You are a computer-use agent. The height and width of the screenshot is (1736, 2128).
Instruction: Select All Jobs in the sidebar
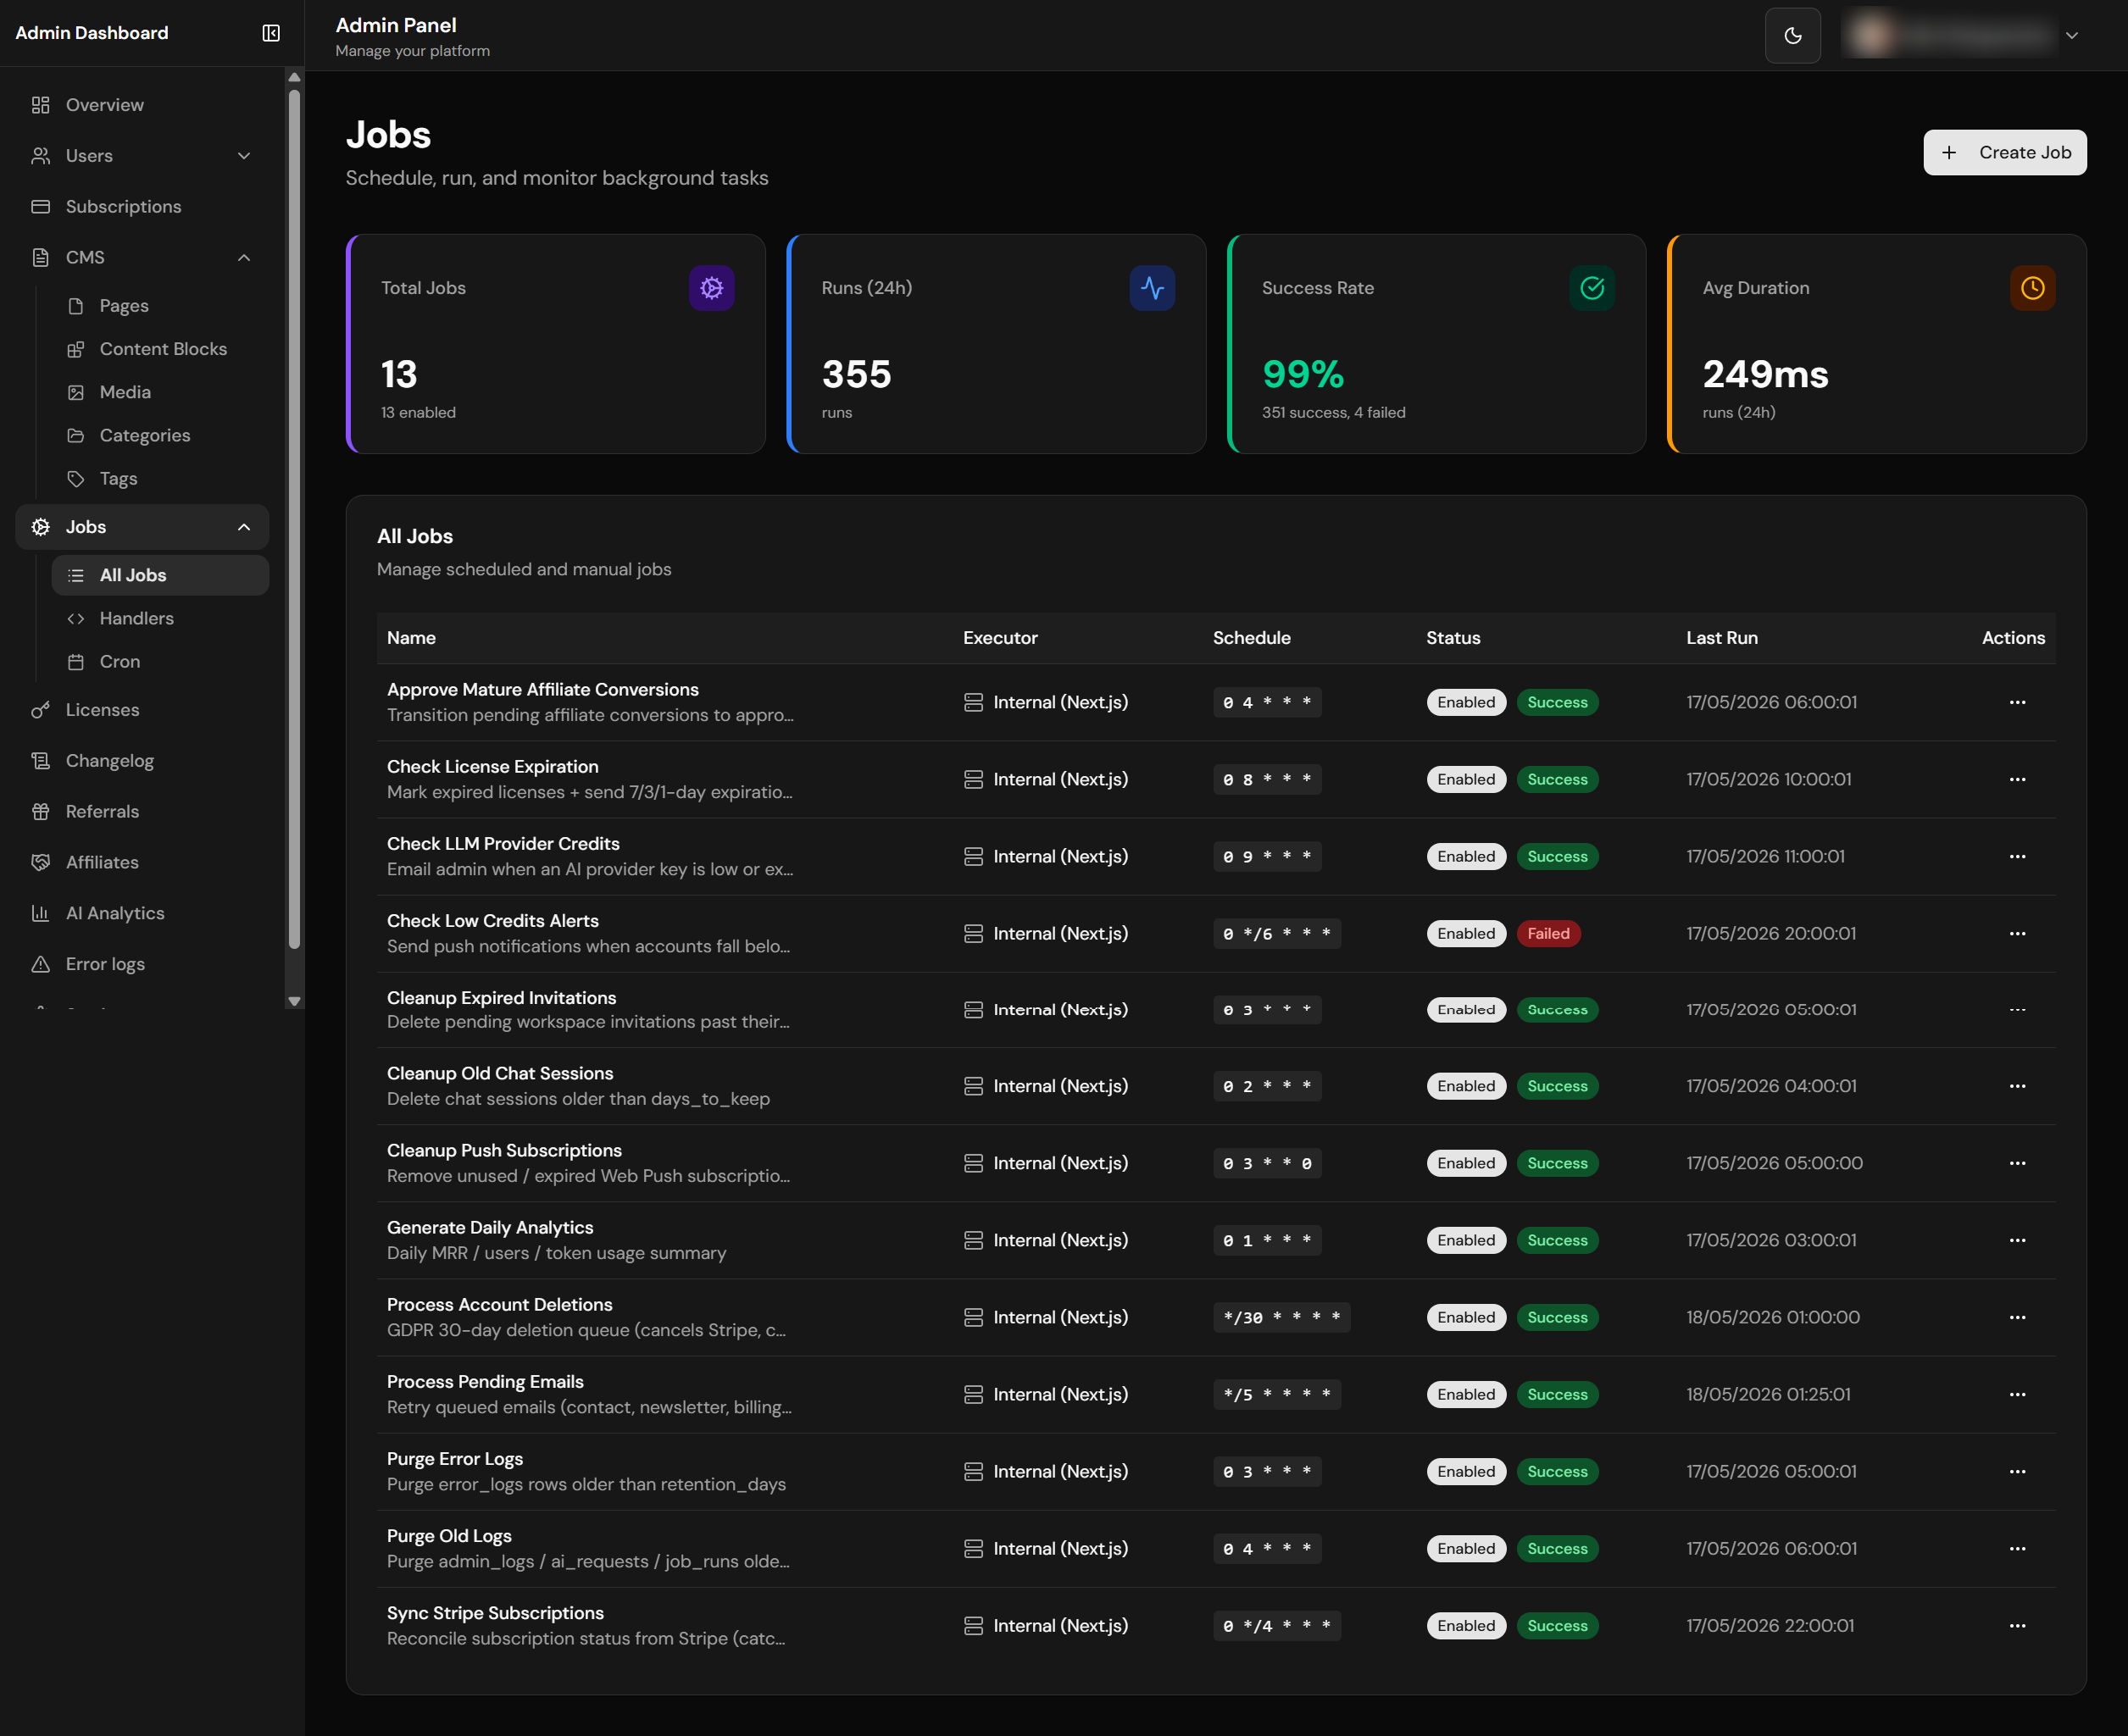click(160, 575)
